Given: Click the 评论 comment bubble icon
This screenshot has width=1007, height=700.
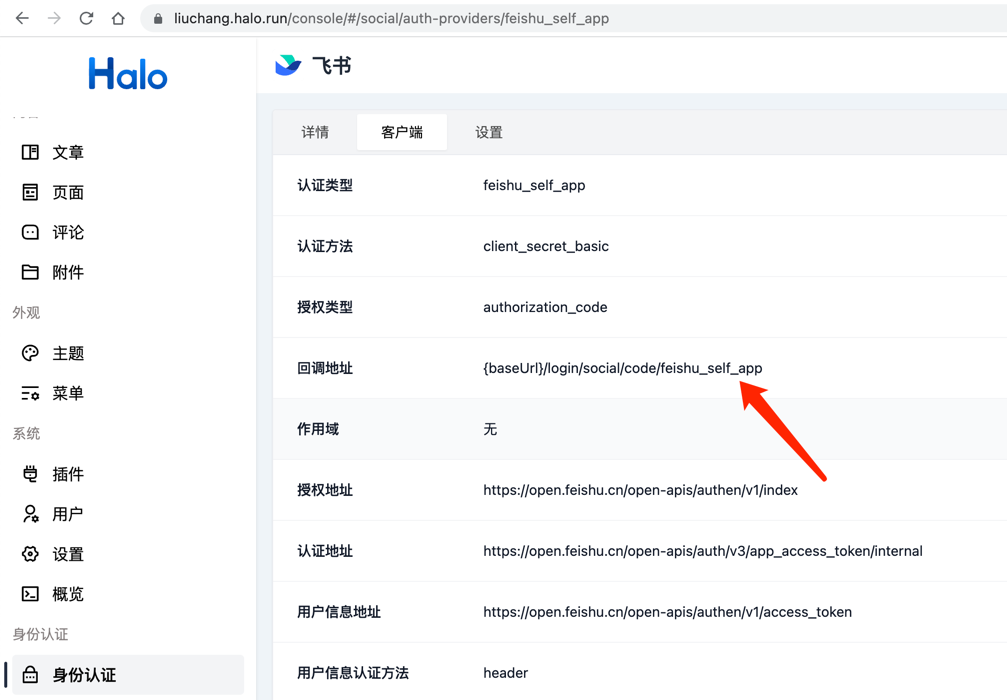Looking at the screenshot, I should click(x=30, y=232).
